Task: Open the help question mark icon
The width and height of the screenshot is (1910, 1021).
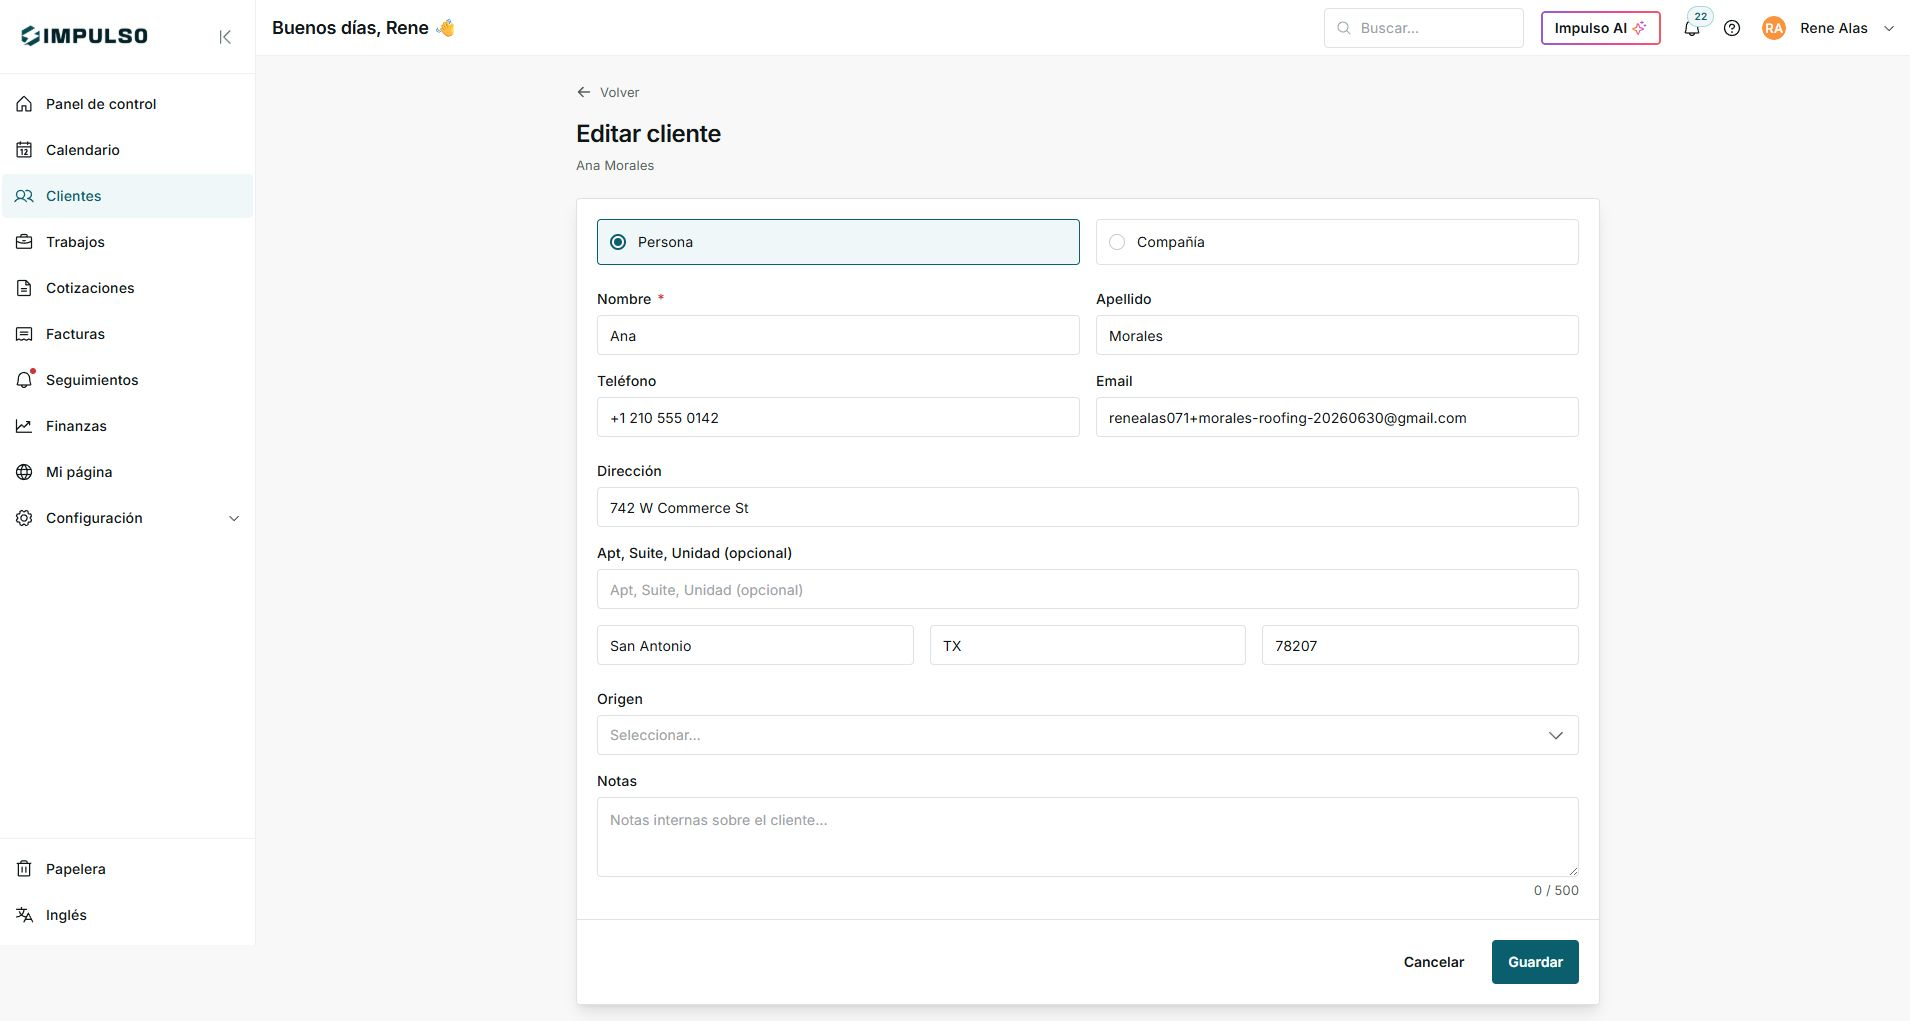Action: point(1732,28)
